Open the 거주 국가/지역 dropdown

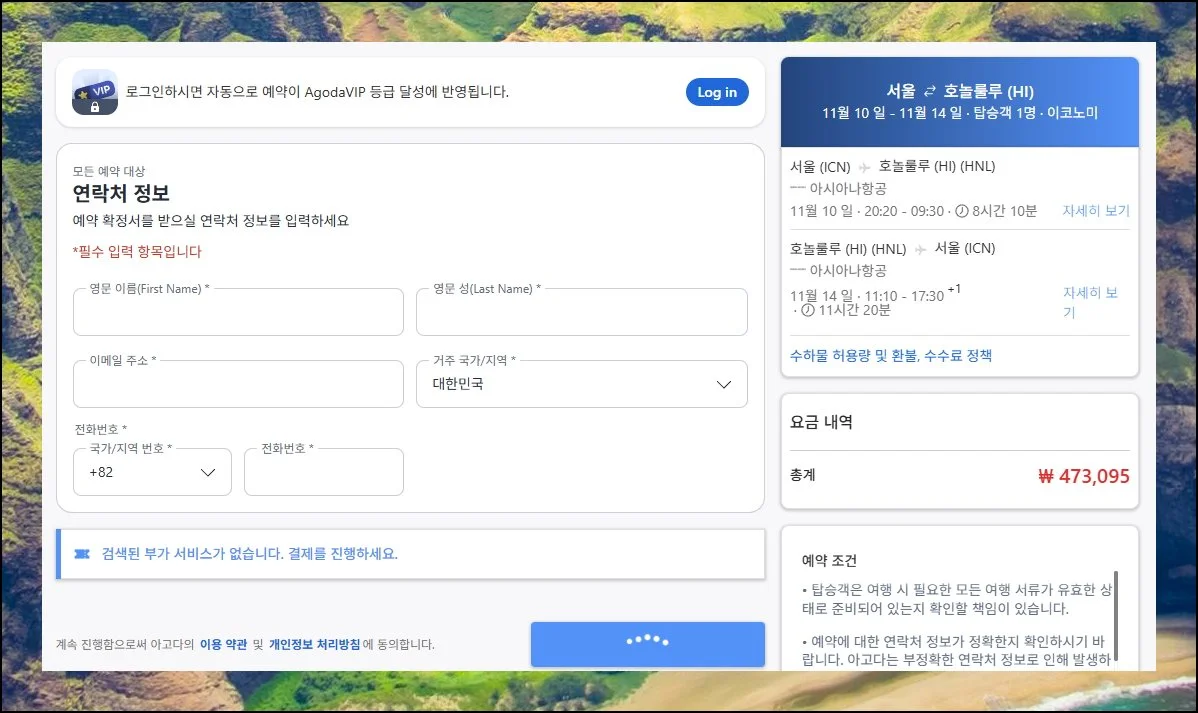[x=581, y=384]
